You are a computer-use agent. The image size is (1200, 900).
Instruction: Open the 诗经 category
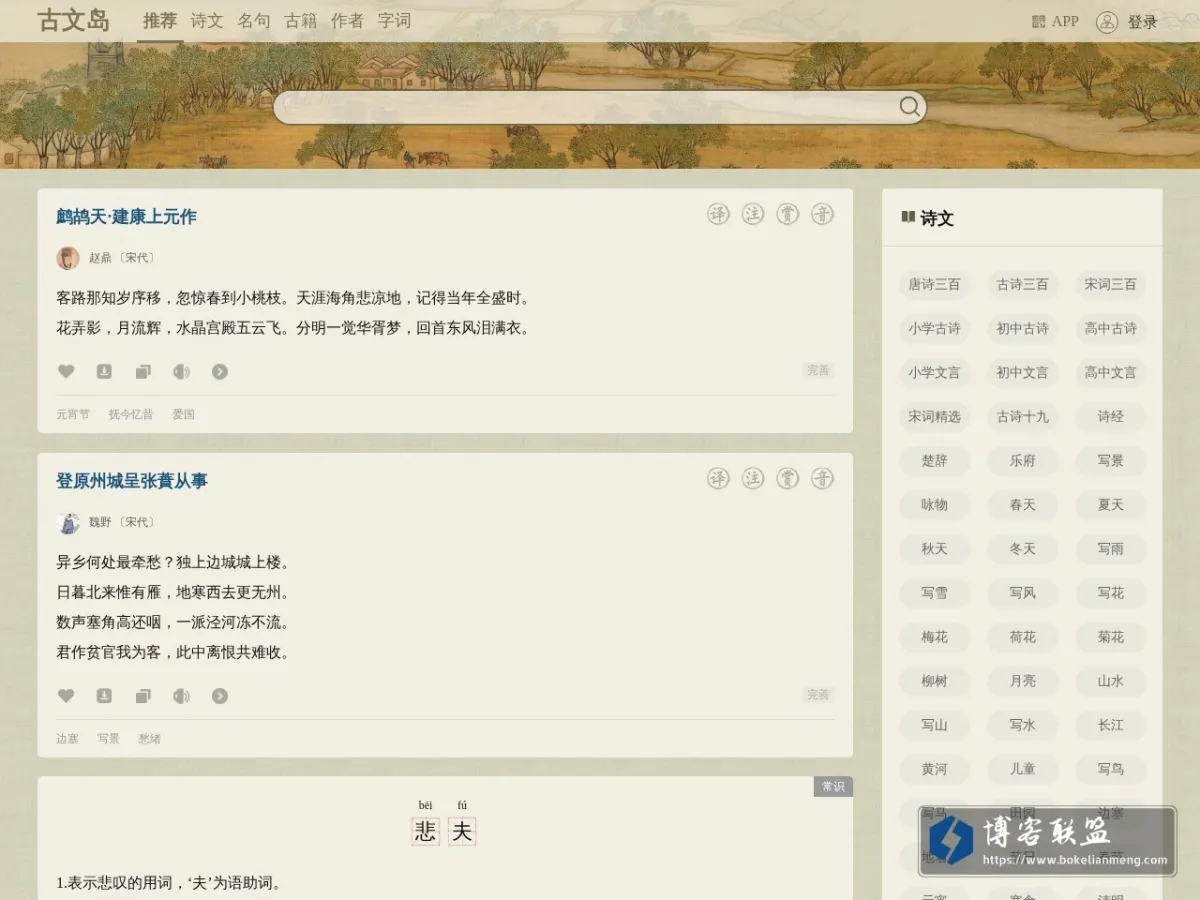tap(1110, 416)
